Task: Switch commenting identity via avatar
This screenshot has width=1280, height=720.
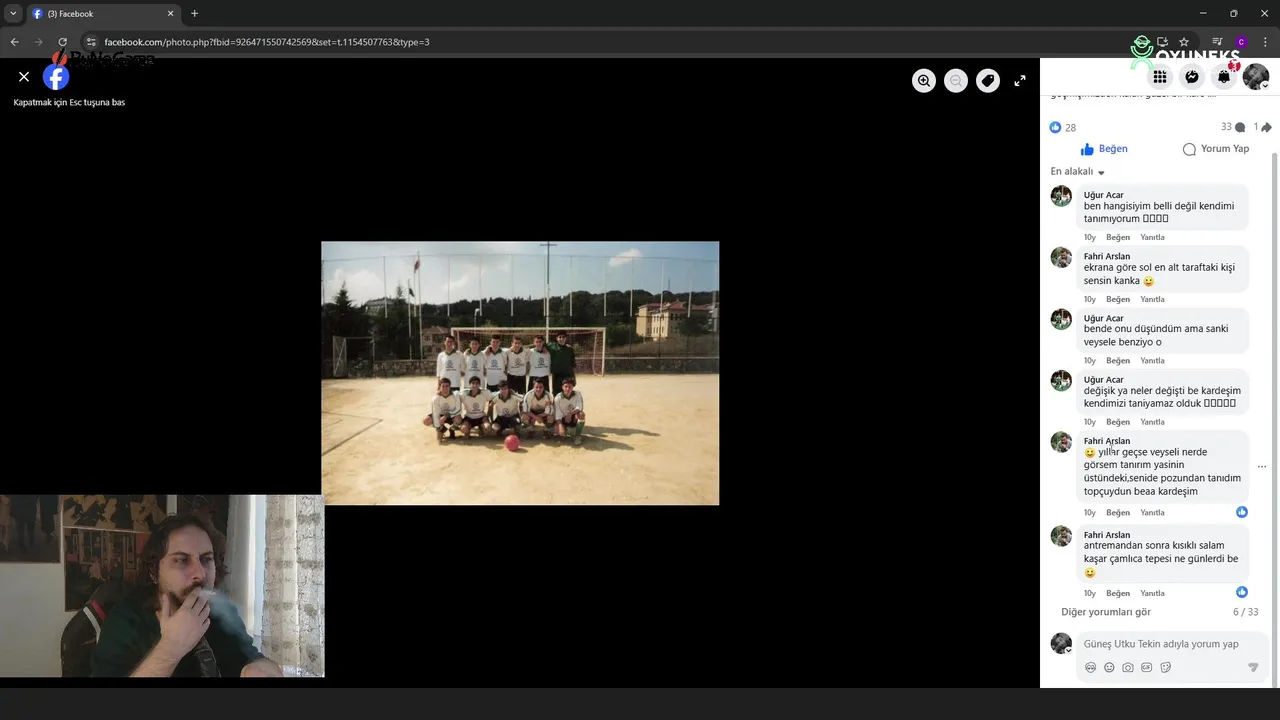Action: pos(1061,643)
